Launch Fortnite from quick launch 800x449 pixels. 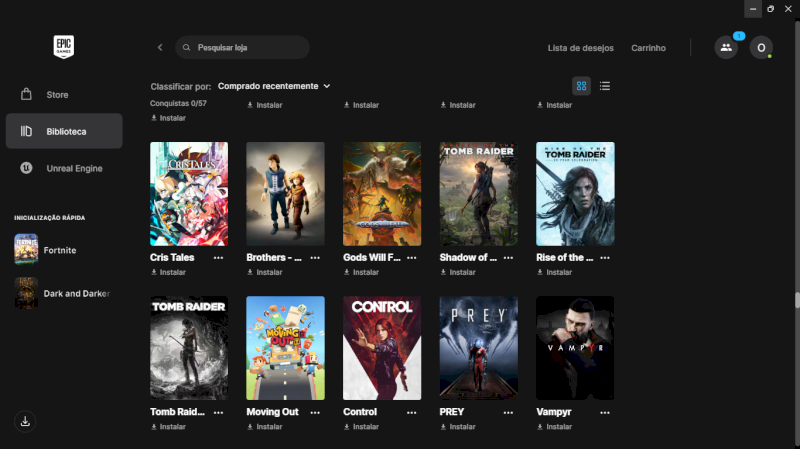click(x=60, y=250)
